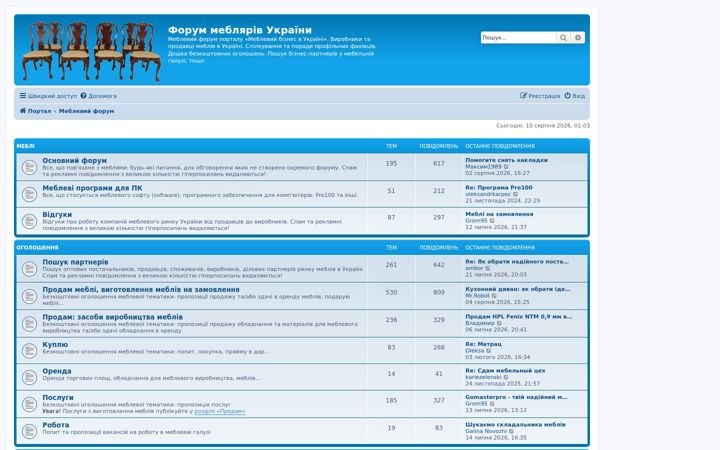The width and height of the screenshot is (720, 450).
Task: Open Продам: засоби виробництва меблів forum
Action: [x=112, y=317]
